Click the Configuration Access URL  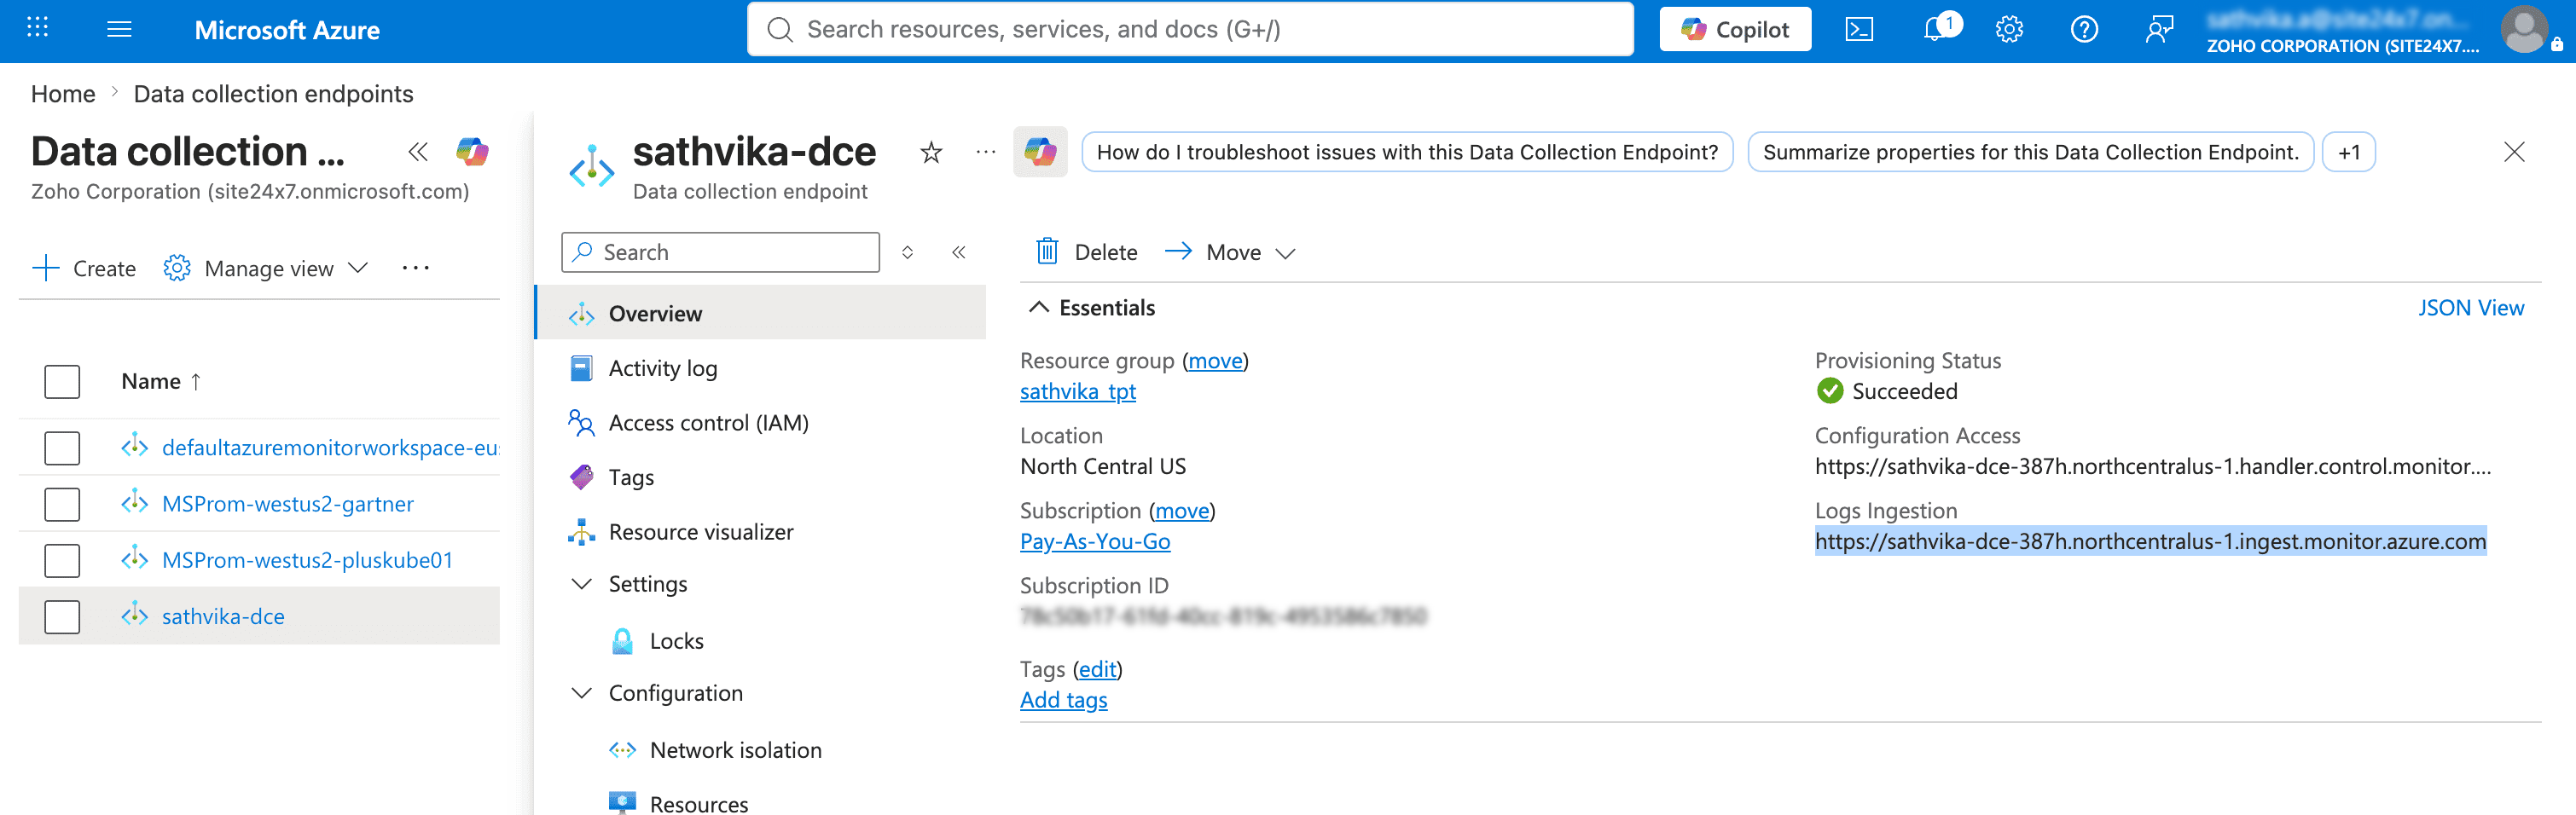pyautogui.click(x=2152, y=466)
